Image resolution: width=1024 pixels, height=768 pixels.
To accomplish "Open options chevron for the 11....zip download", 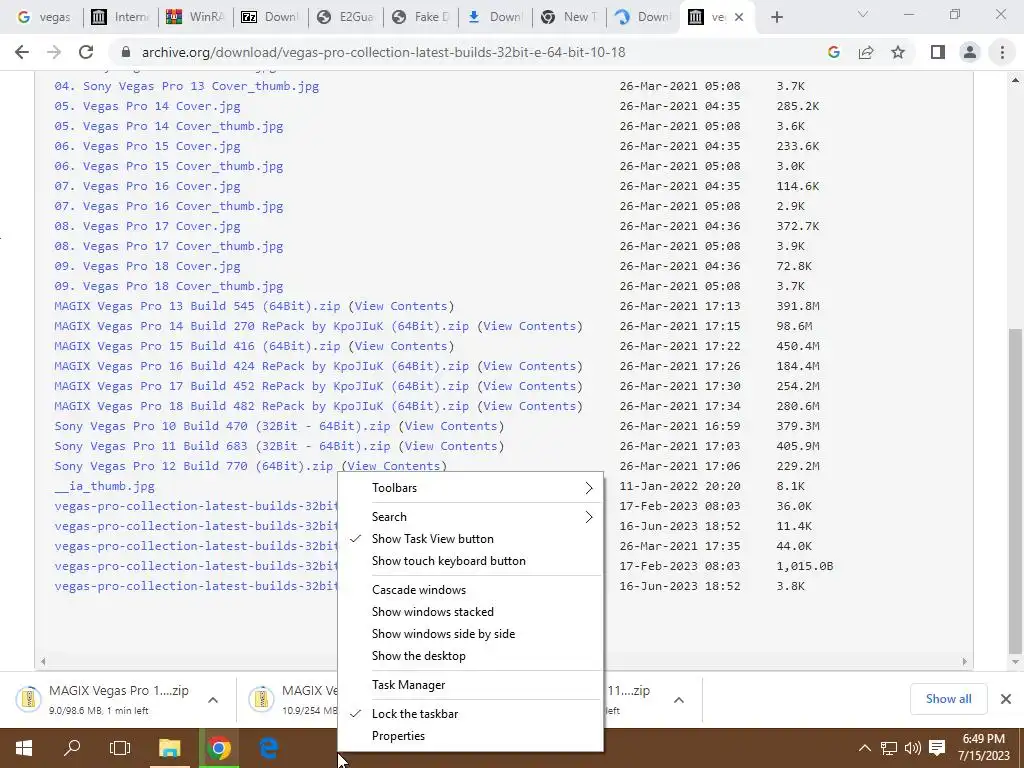I will click(679, 699).
